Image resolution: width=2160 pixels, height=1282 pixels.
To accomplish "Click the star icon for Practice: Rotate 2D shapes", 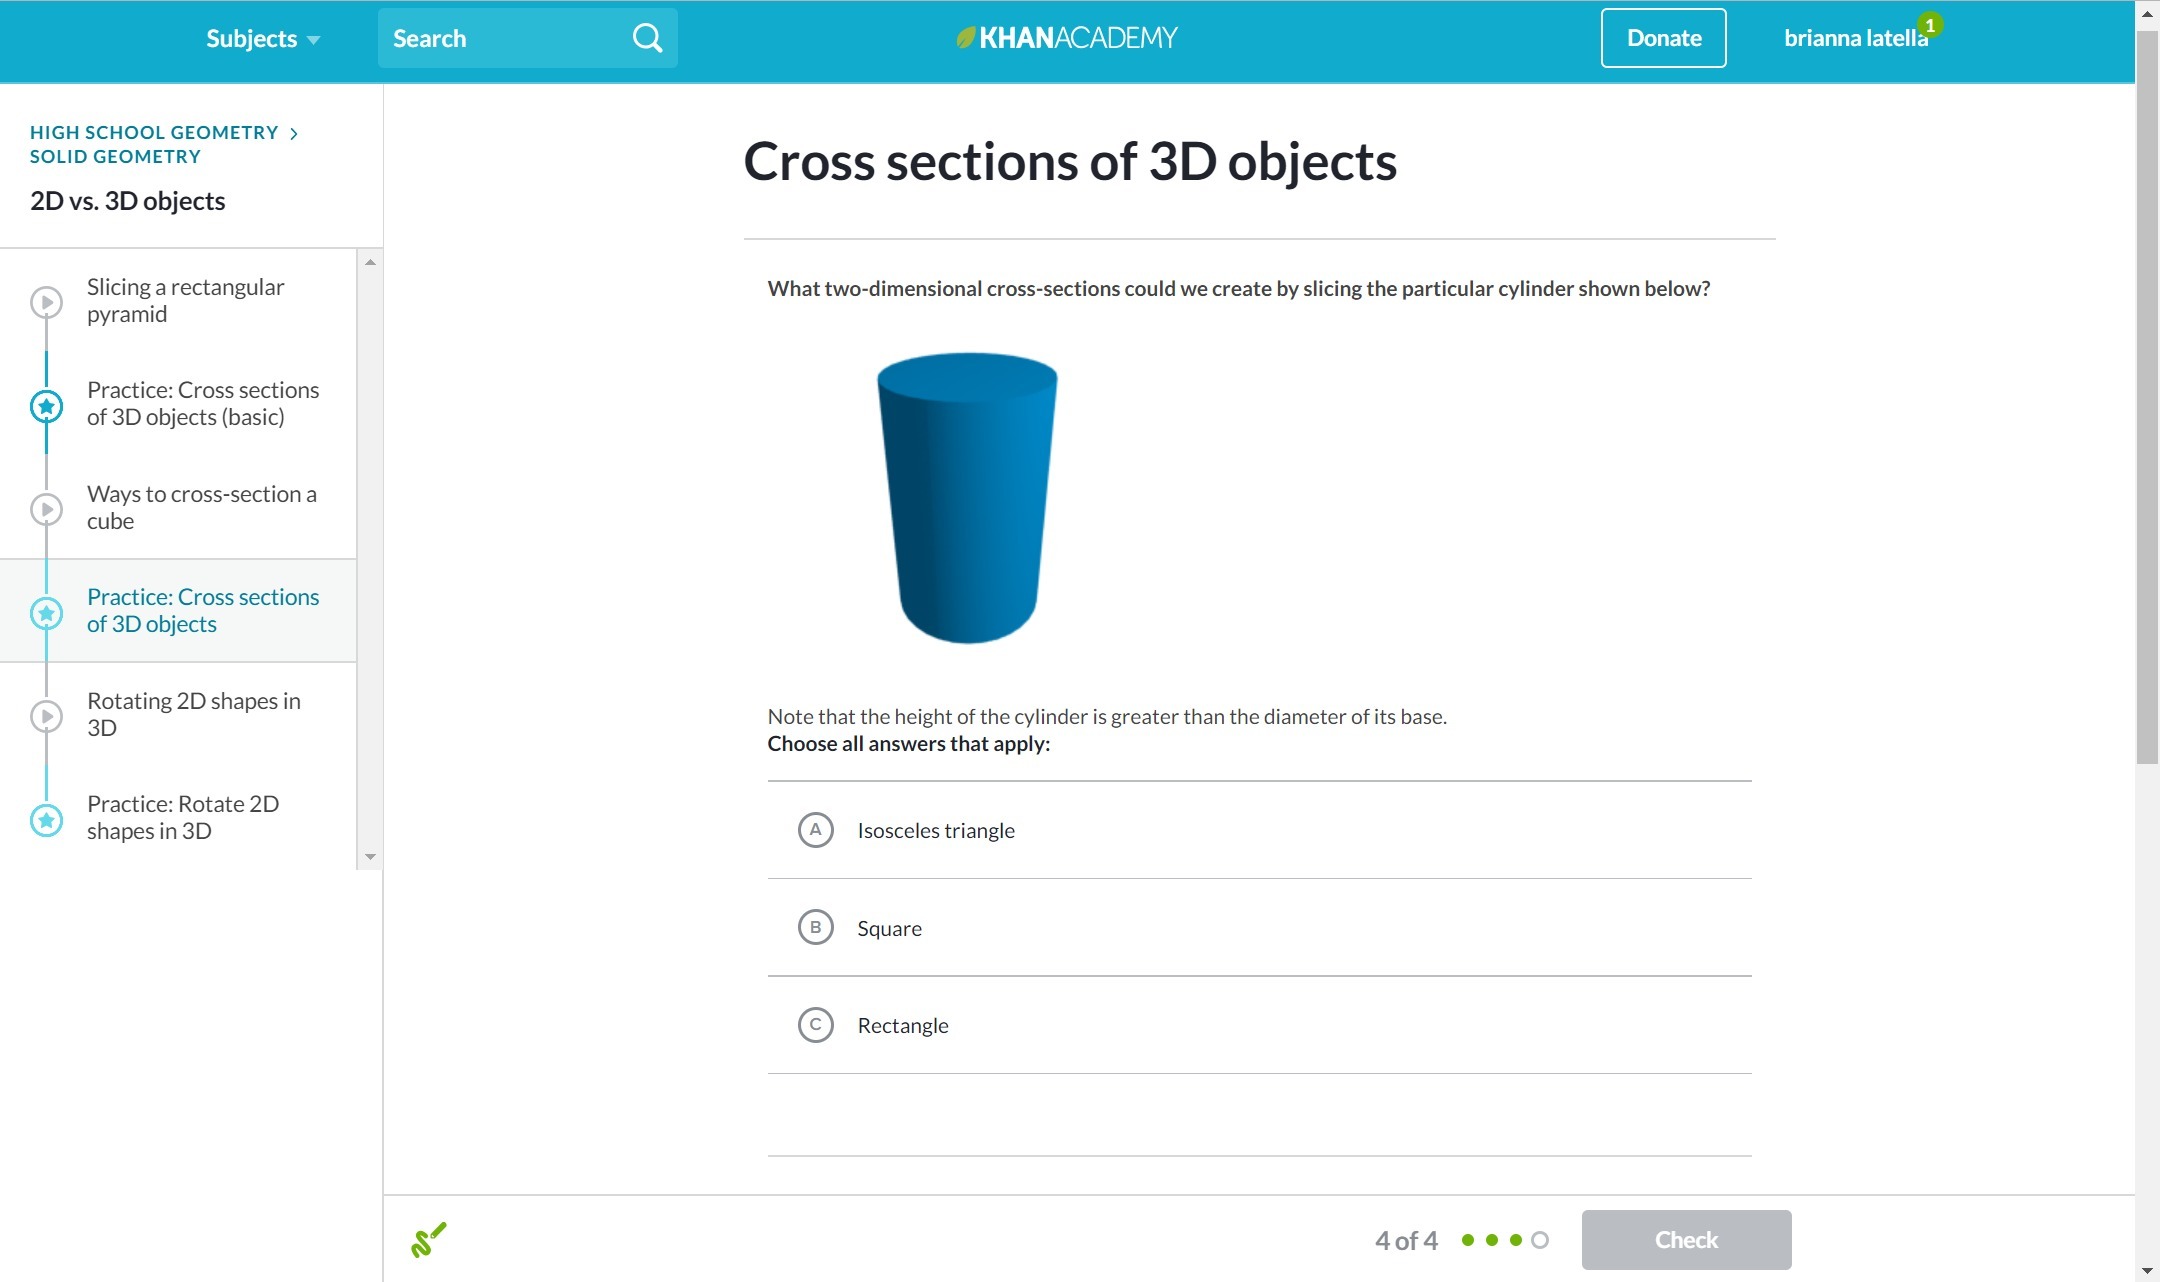I will click(46, 820).
